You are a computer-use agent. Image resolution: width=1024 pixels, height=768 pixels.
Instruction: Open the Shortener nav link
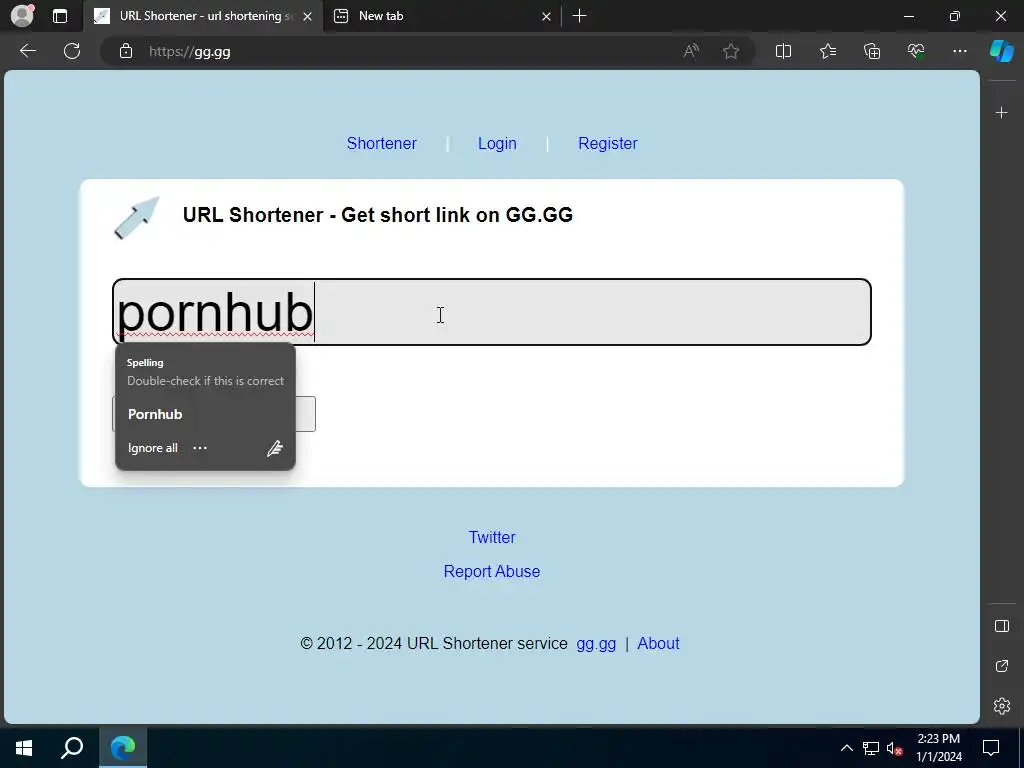(x=381, y=144)
